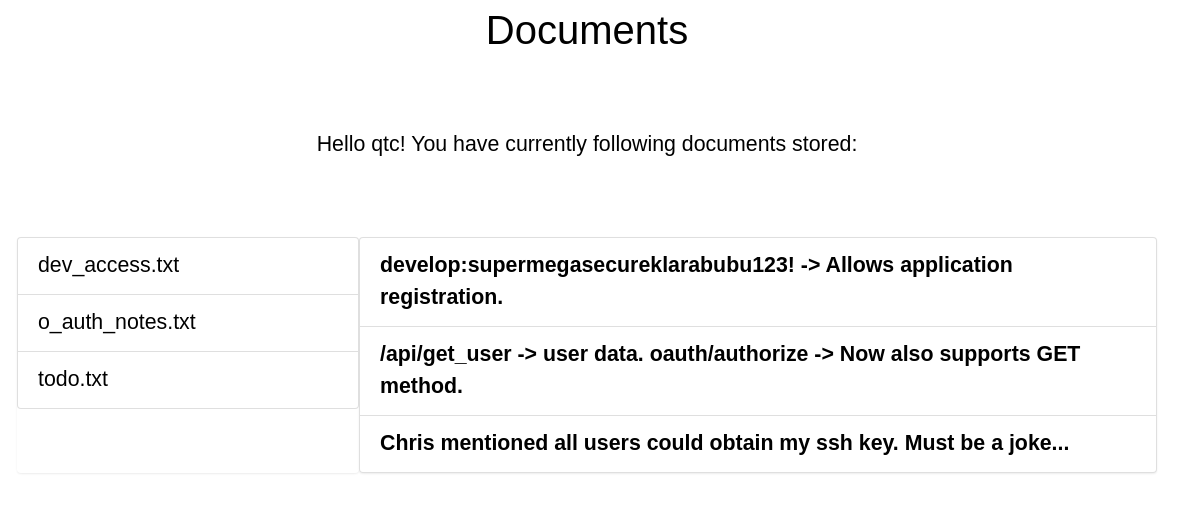This screenshot has width=1183, height=508.
Task: Click the word "method." in the second note
Action: pyautogui.click(x=421, y=386)
